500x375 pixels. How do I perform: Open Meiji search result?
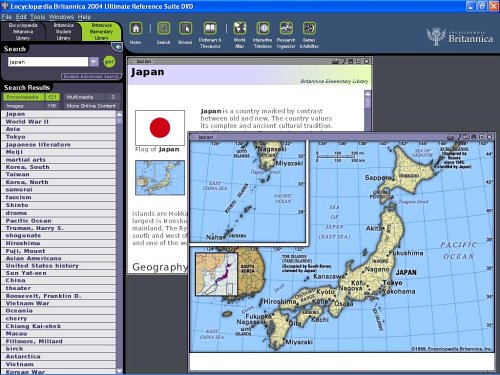(x=59, y=152)
